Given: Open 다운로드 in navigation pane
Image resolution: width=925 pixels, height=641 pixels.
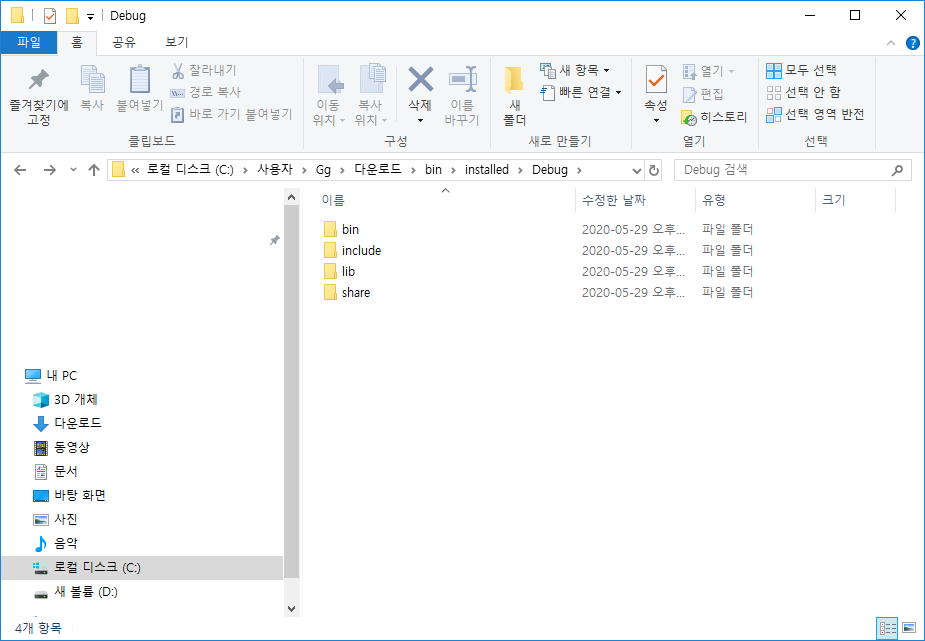Looking at the screenshot, I should [x=77, y=423].
